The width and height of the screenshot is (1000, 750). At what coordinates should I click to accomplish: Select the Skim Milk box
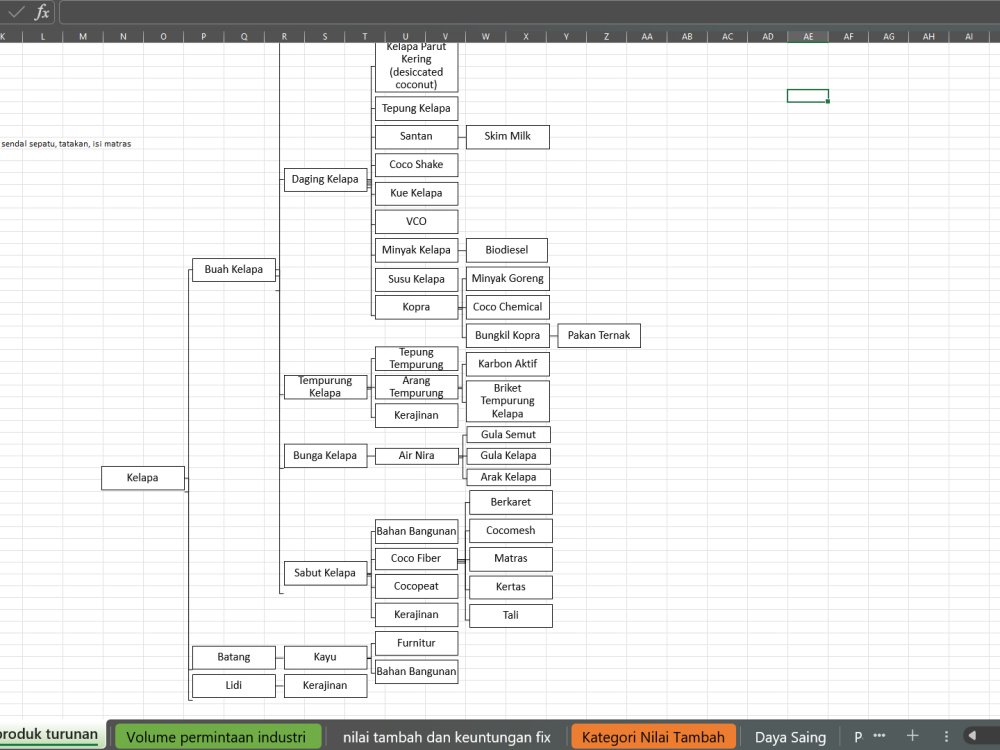[x=508, y=136]
